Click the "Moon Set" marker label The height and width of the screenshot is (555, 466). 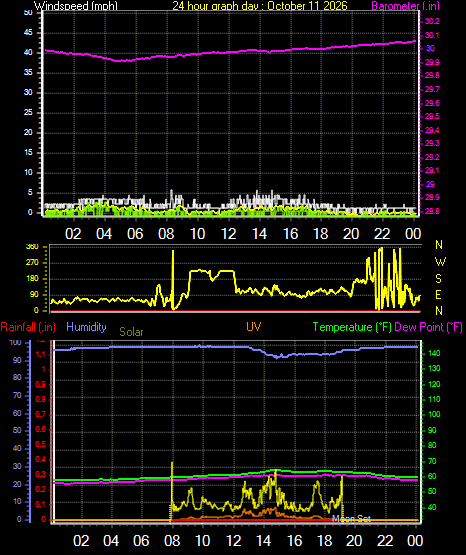[x=351, y=519]
